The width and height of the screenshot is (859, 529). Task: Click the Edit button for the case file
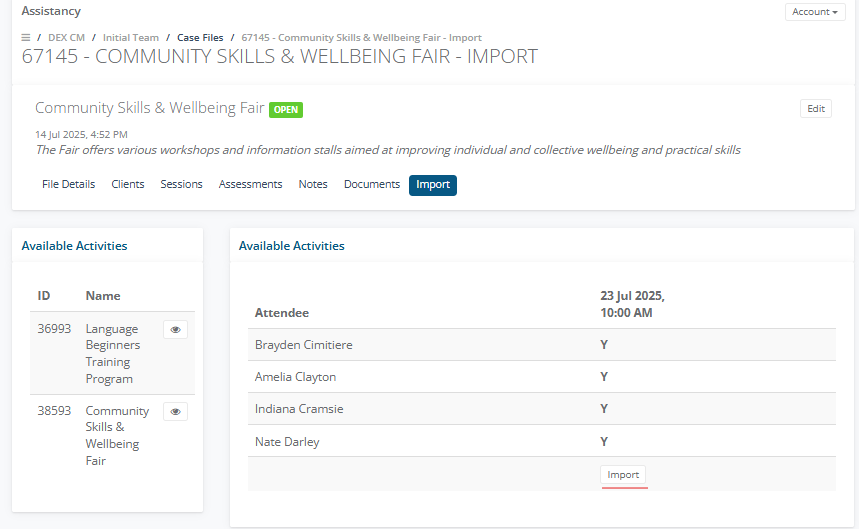coord(816,108)
